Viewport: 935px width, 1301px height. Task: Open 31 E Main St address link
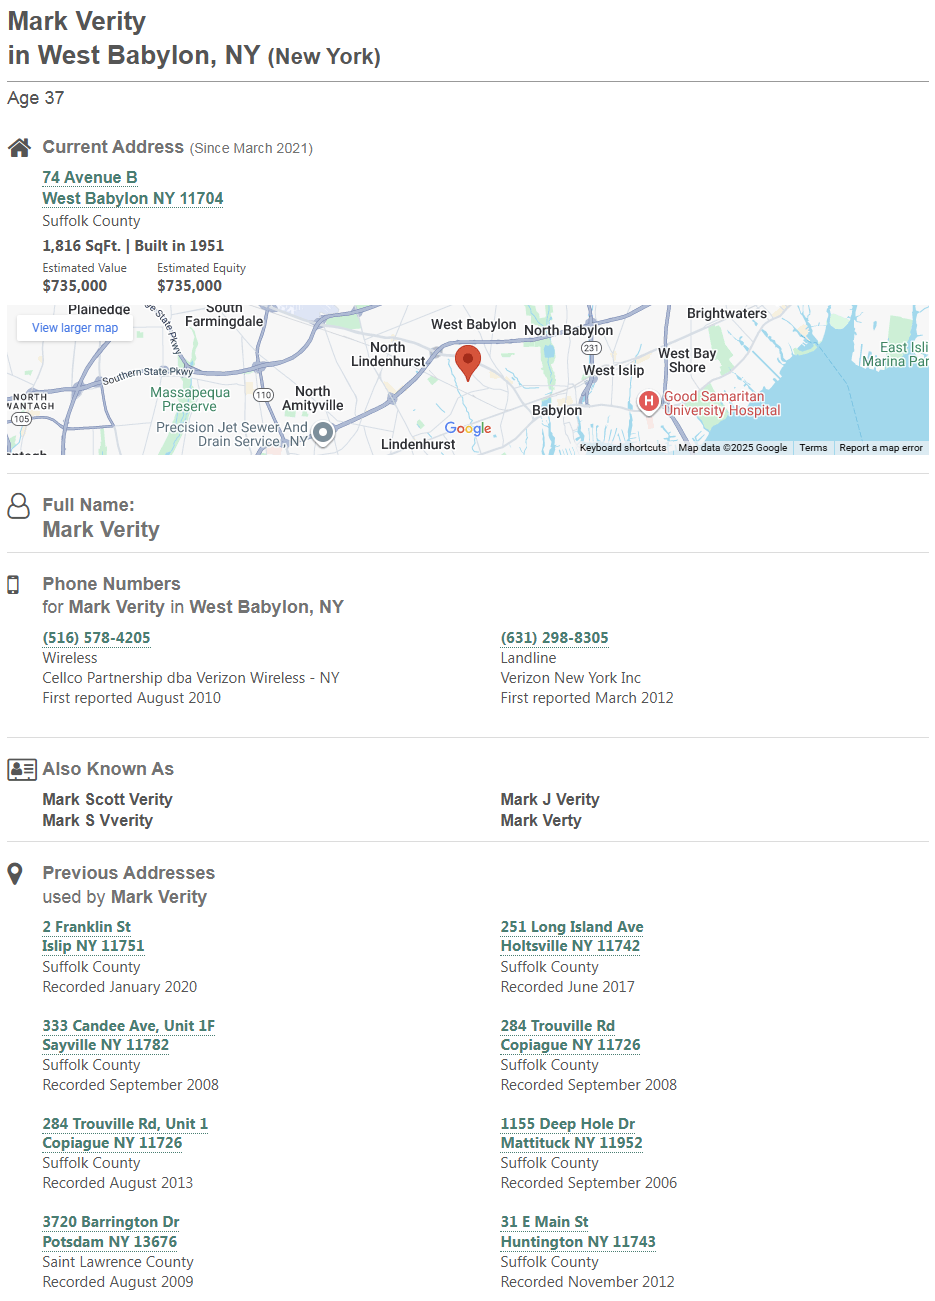[544, 1222]
